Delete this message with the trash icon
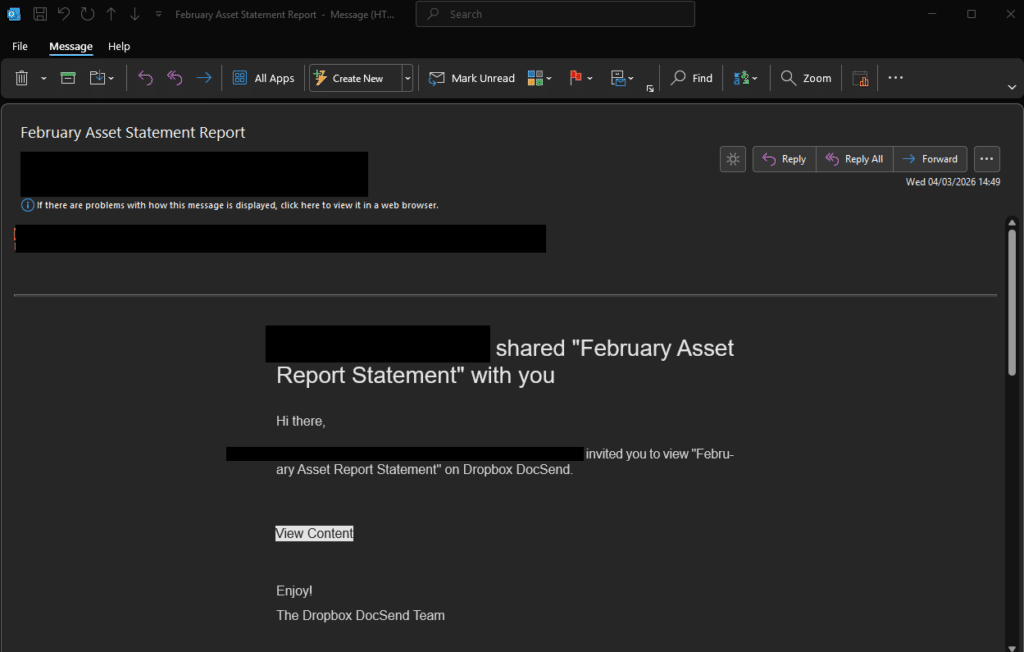The width and height of the screenshot is (1024, 652). tap(22, 78)
